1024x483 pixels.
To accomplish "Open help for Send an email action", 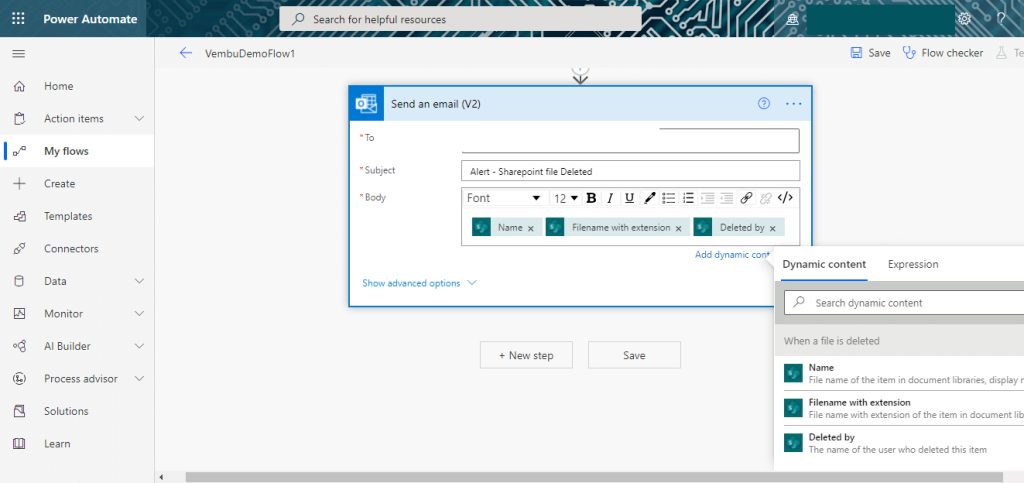I will tap(763, 103).
